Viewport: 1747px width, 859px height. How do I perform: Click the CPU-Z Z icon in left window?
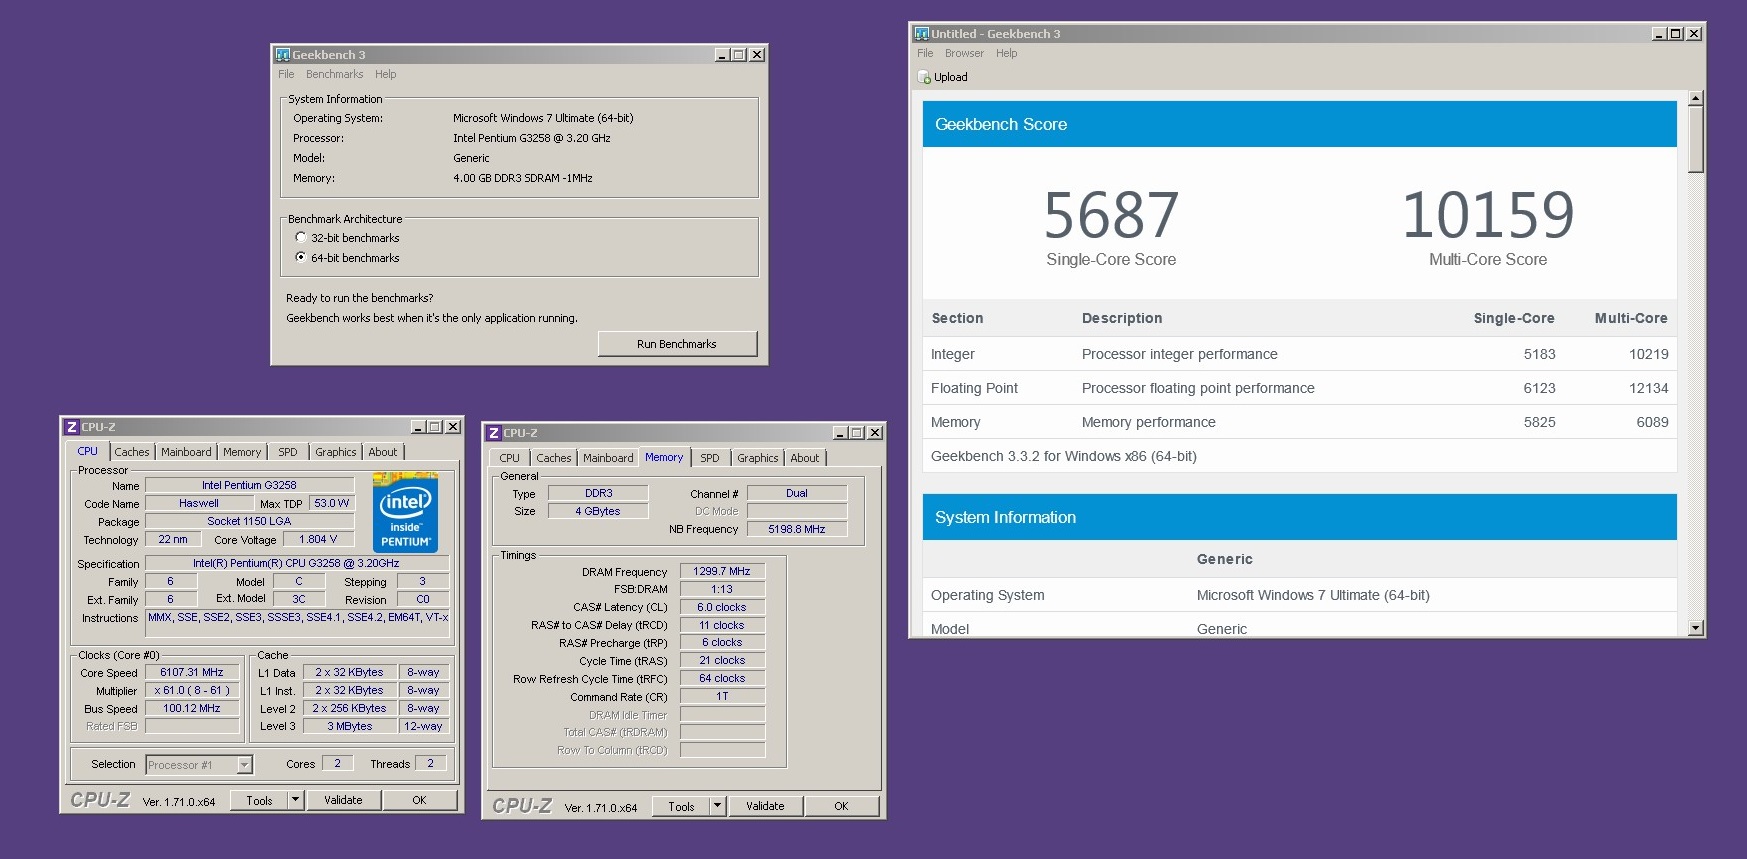72,427
